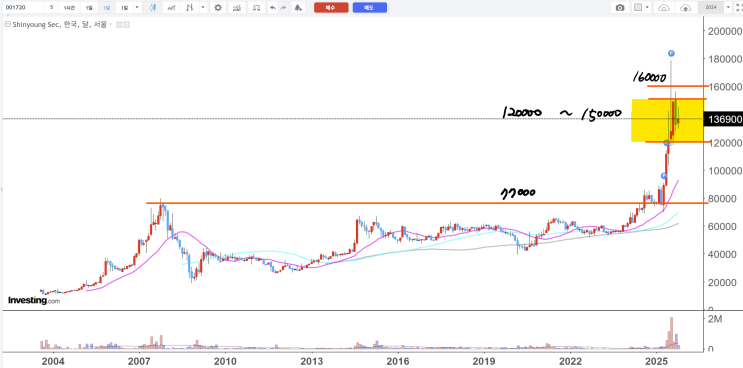743x368 pixels.
Task: Click the 2024 layout name button
Action: point(710,8)
